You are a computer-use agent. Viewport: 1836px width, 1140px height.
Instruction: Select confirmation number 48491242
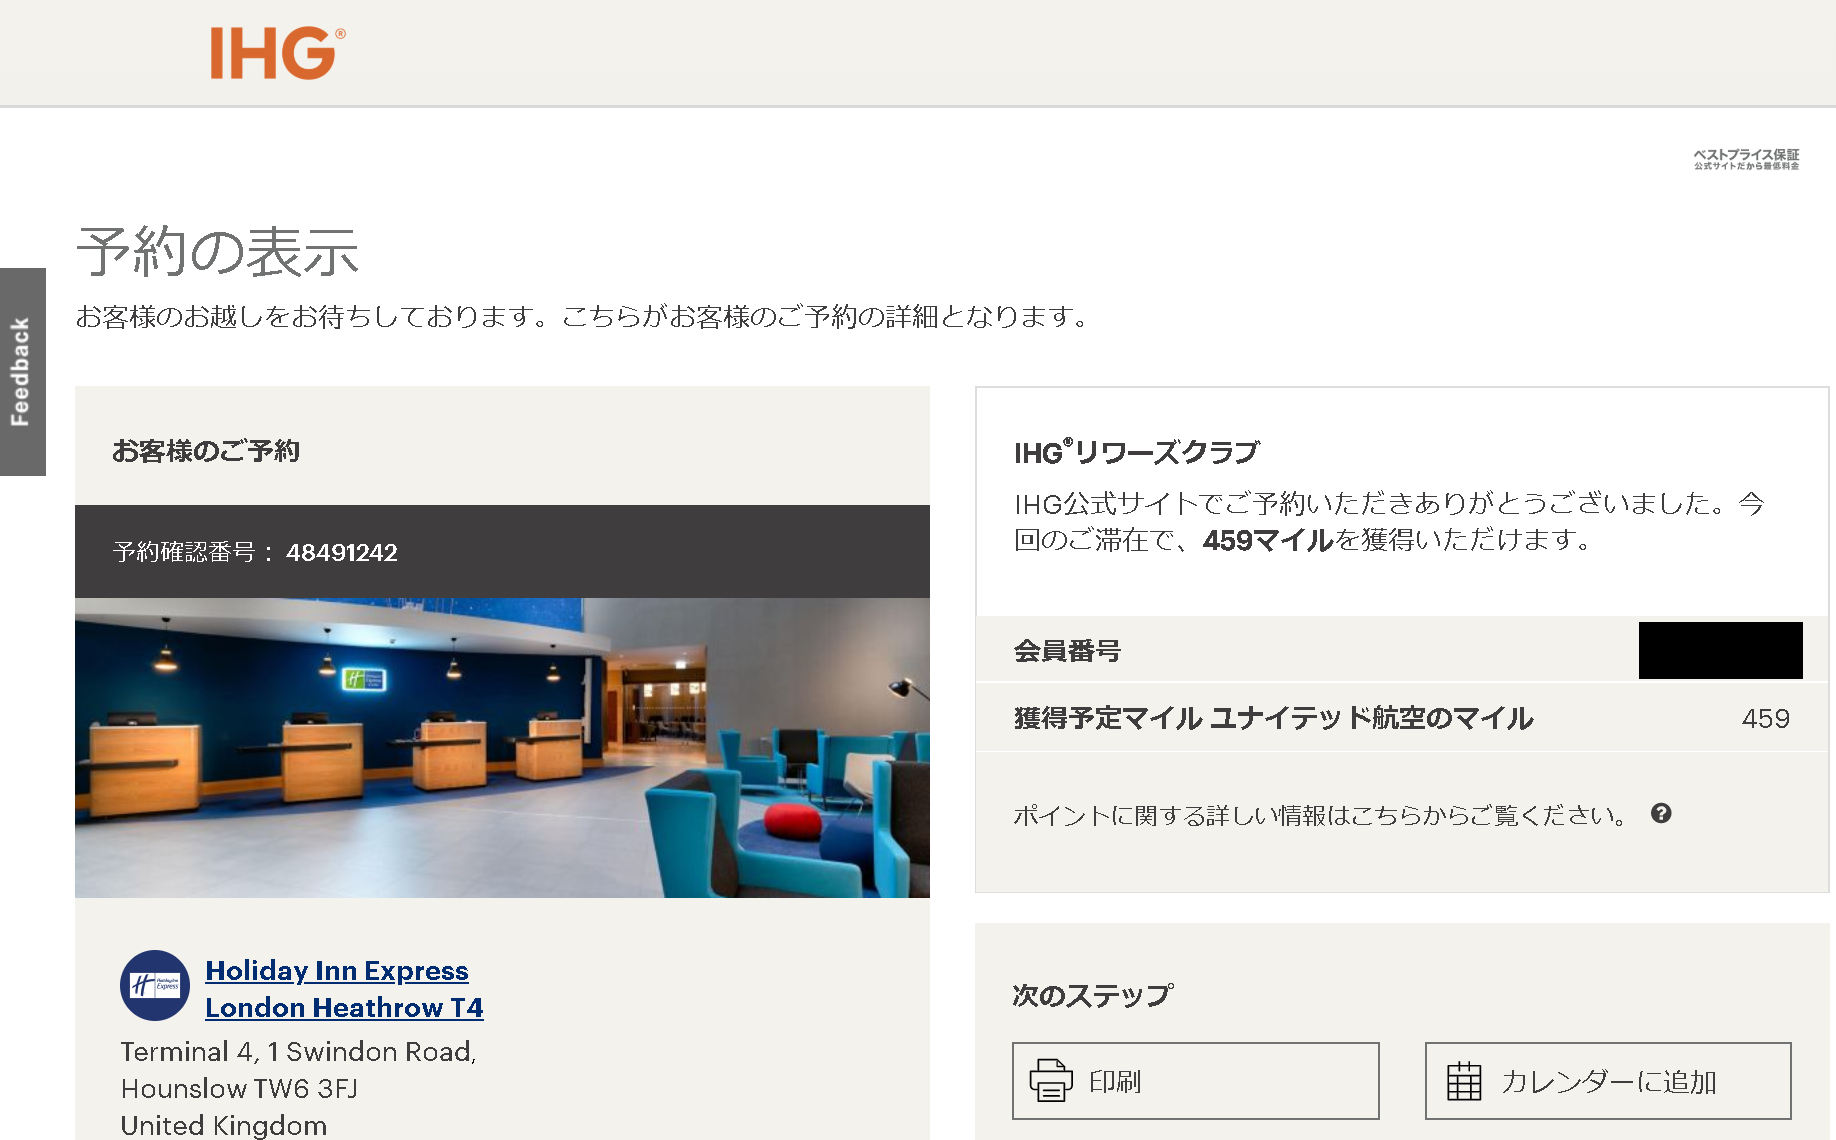[342, 552]
